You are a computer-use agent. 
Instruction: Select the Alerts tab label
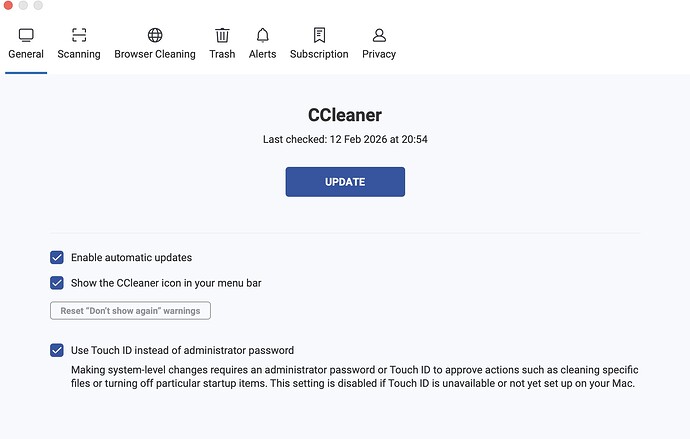pos(263,54)
